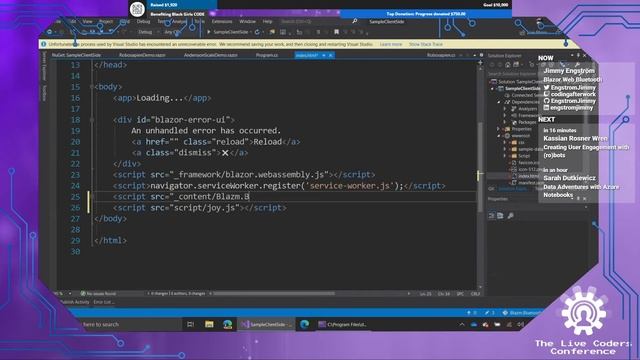
Task: Click the alphabetical sort icon in Properties
Action: pos(500,216)
